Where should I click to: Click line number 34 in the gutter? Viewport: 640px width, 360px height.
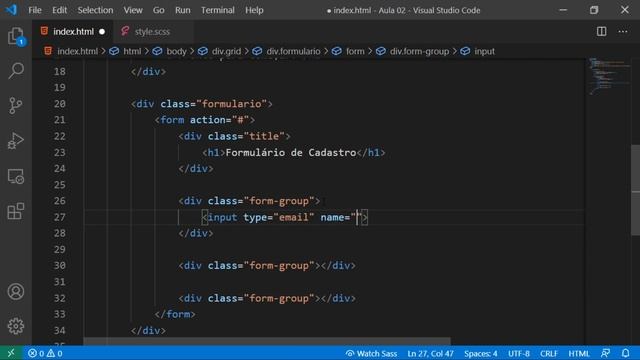point(60,330)
